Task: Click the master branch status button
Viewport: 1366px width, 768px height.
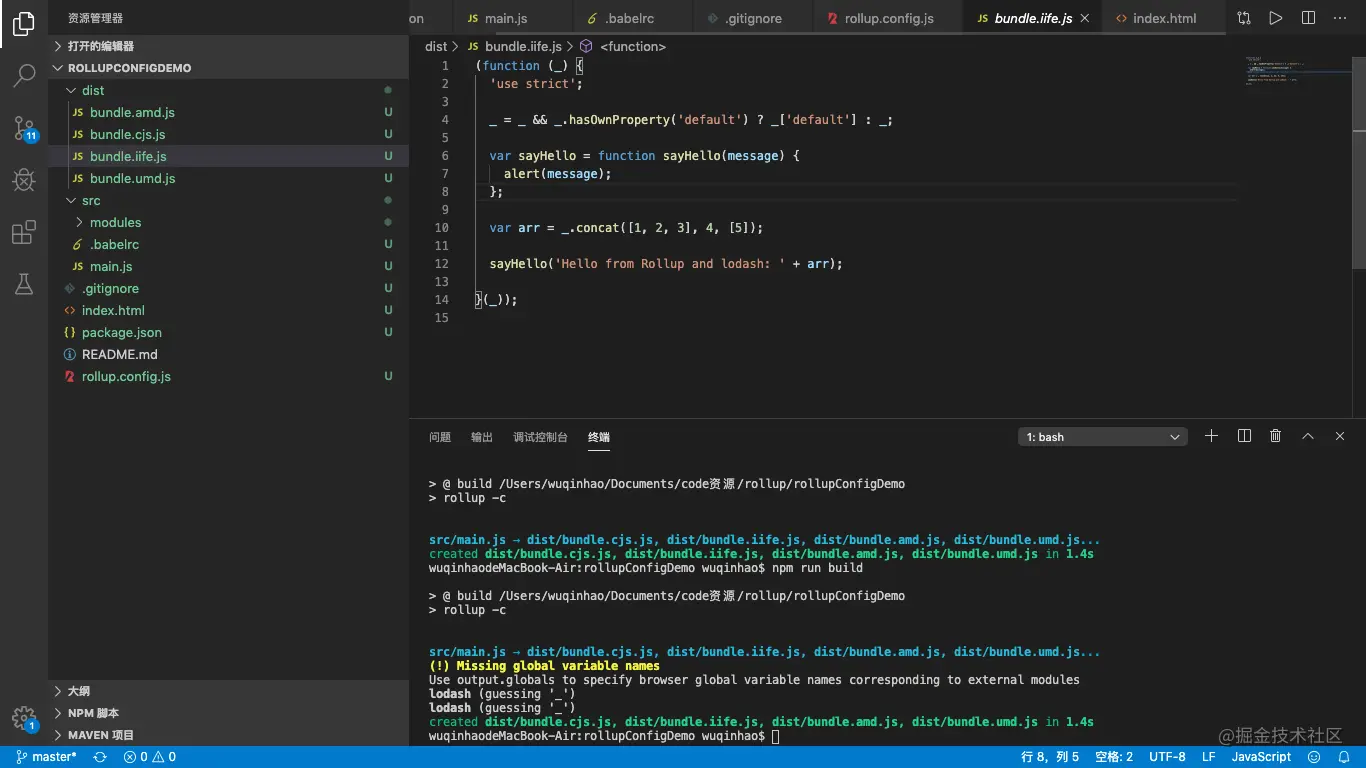Action: tap(47, 757)
